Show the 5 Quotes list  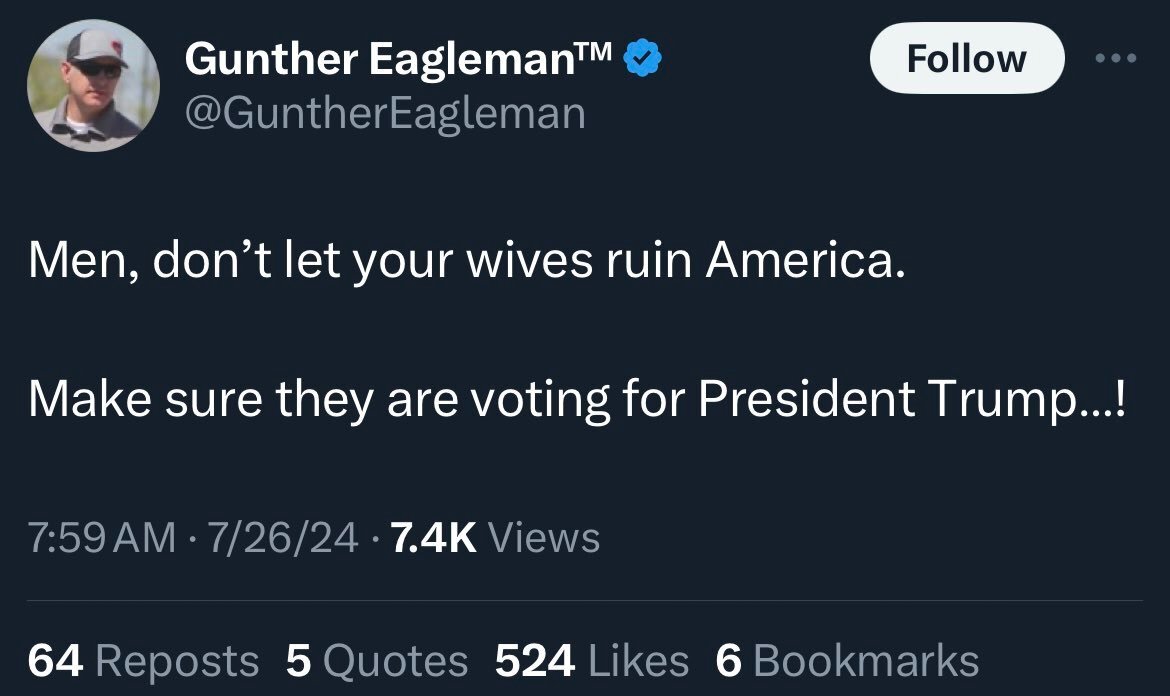pyautogui.click(x=376, y=660)
